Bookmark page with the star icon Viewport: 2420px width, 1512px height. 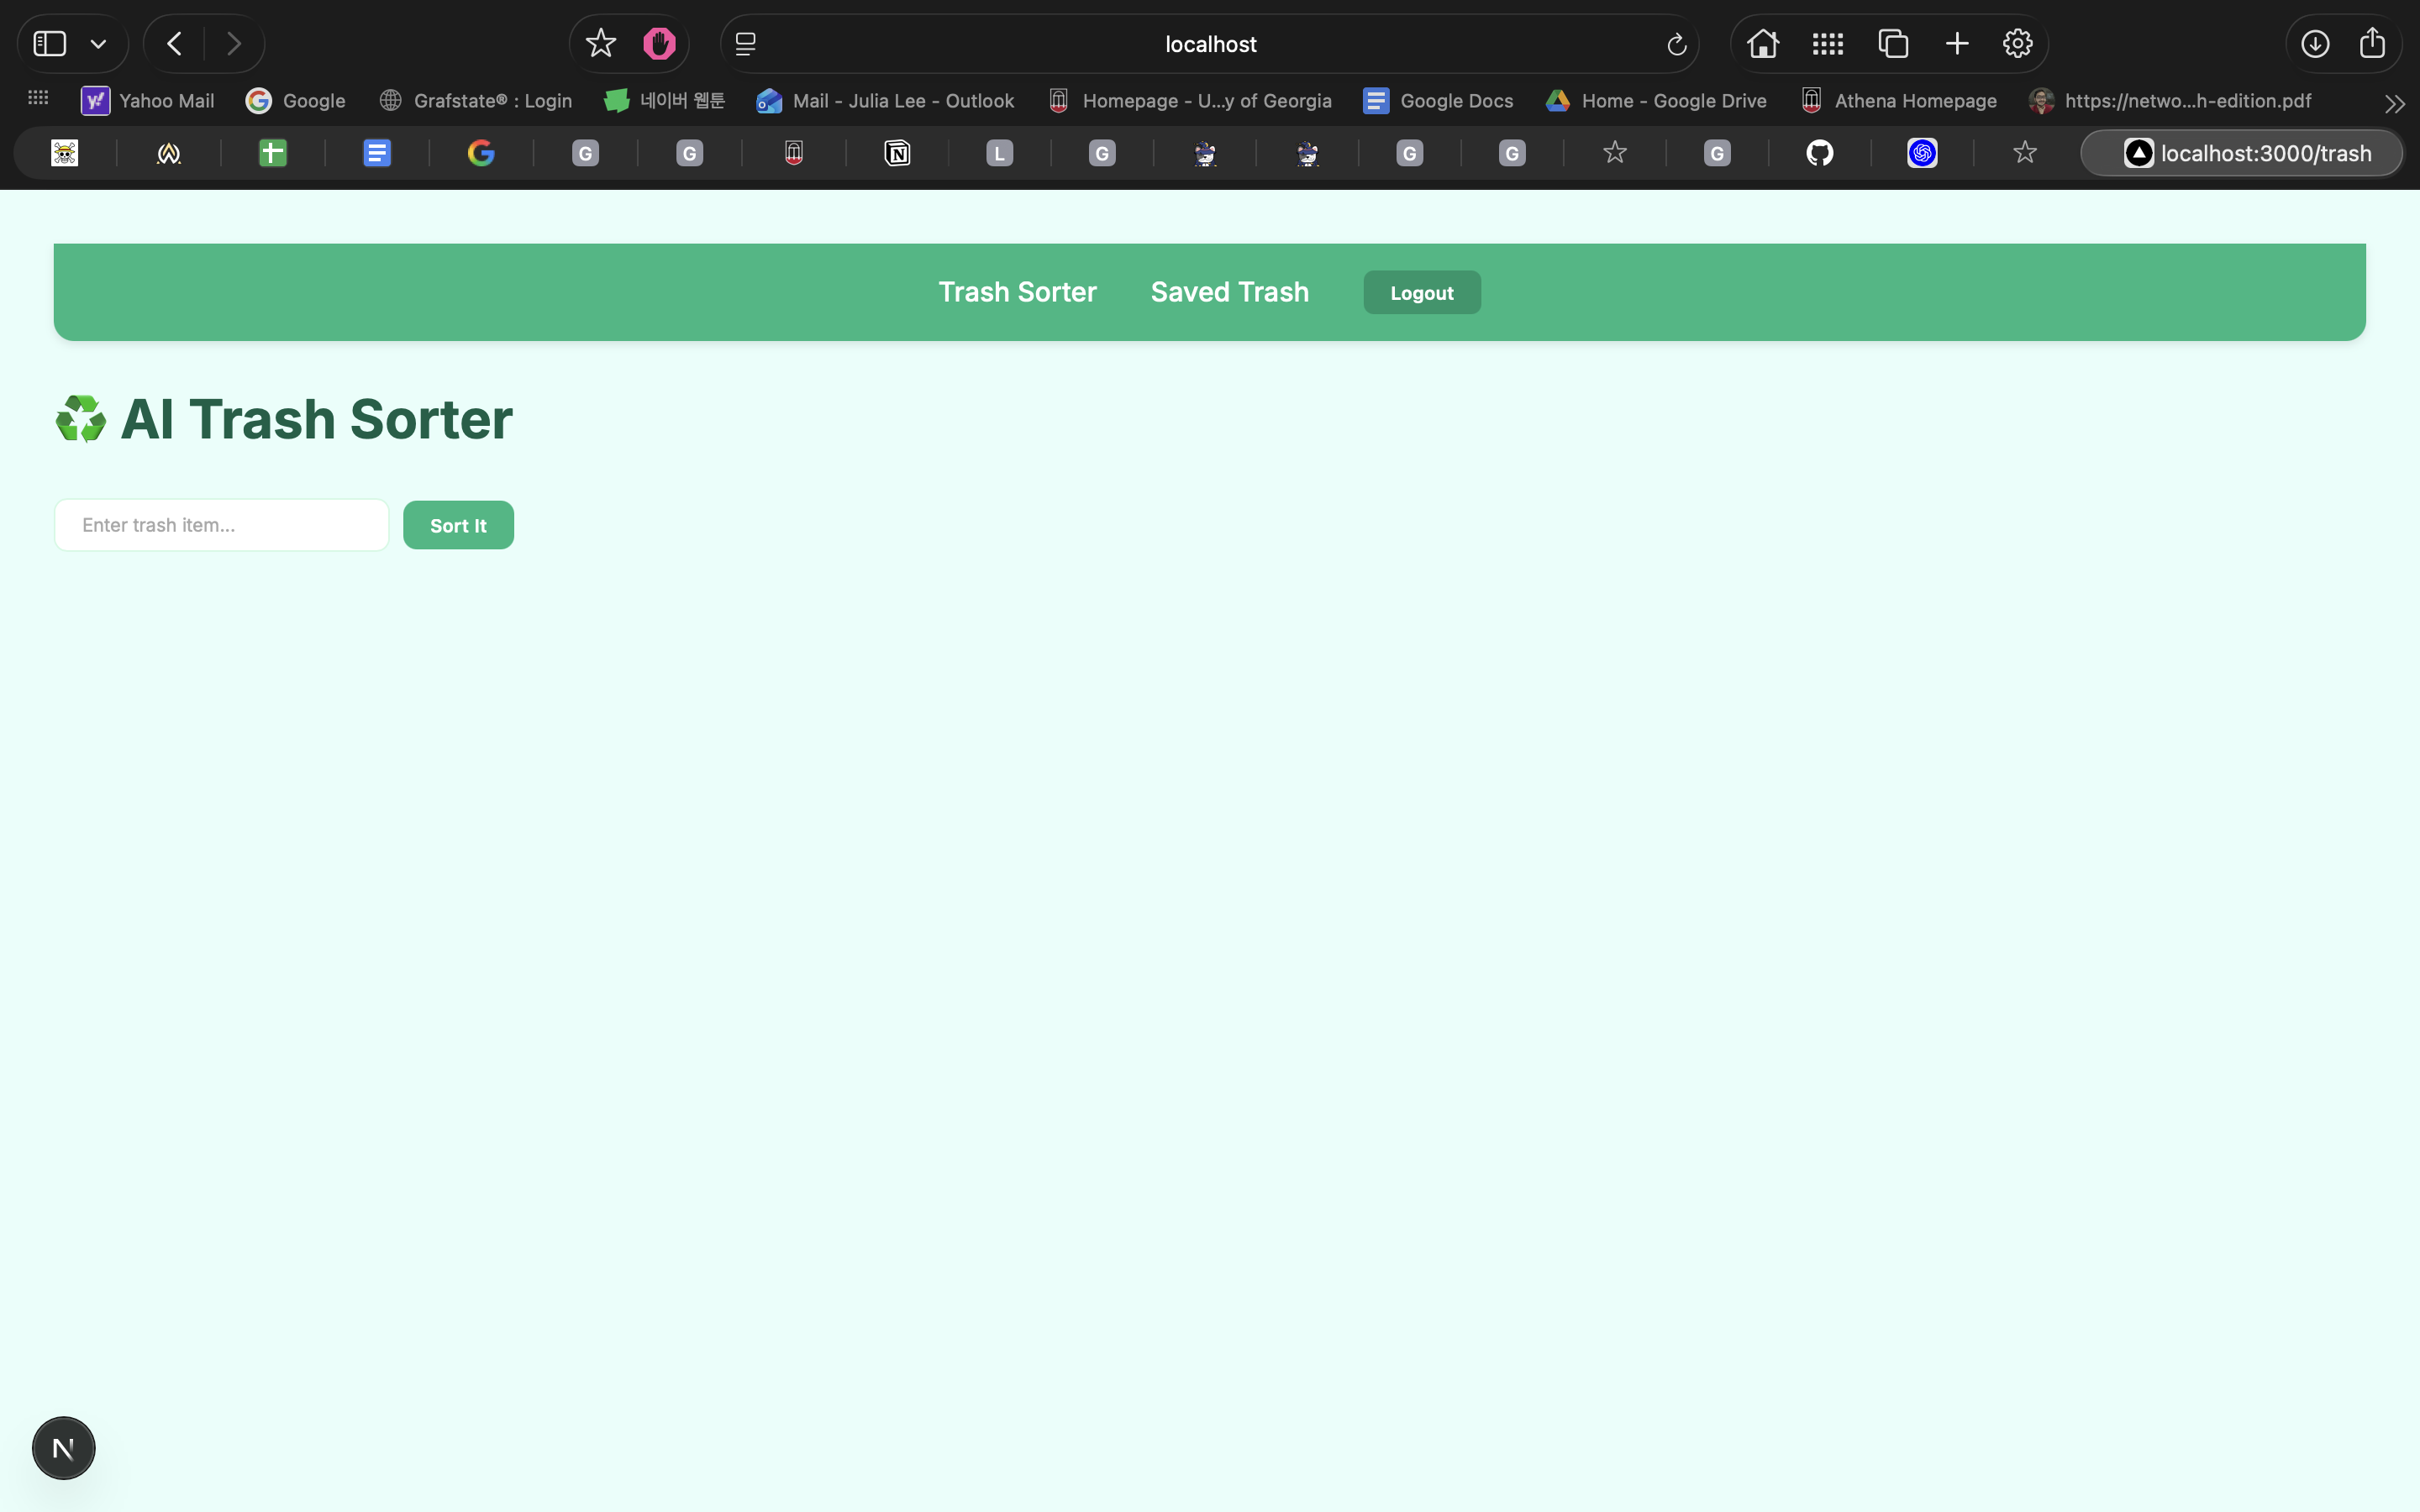pyautogui.click(x=600, y=44)
